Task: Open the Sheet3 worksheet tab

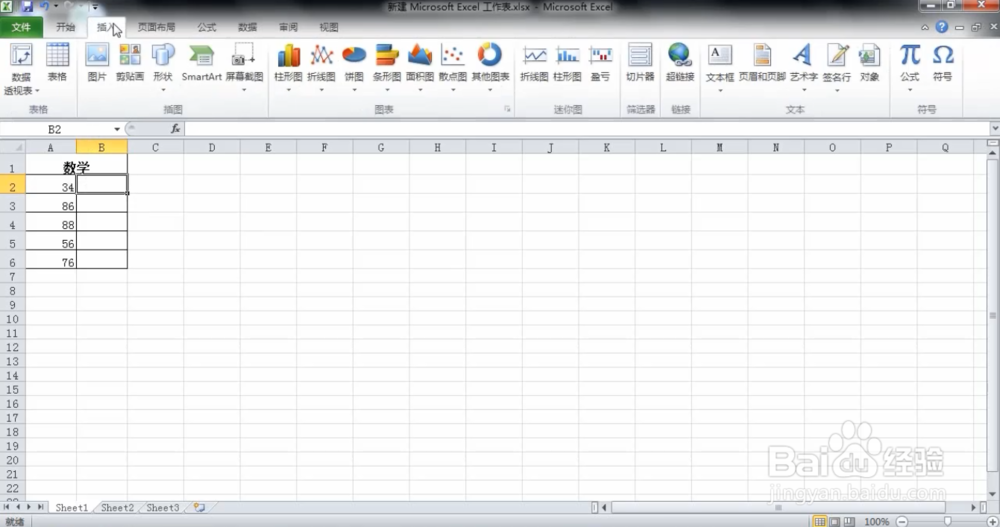Action: [x=163, y=508]
